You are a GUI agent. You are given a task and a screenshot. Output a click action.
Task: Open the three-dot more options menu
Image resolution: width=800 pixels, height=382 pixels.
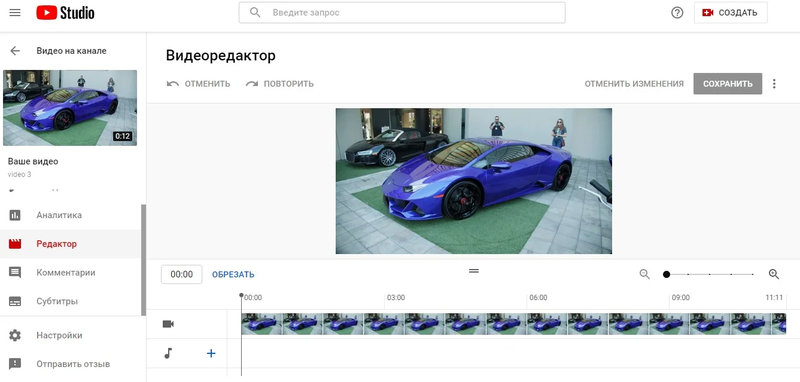pos(774,84)
